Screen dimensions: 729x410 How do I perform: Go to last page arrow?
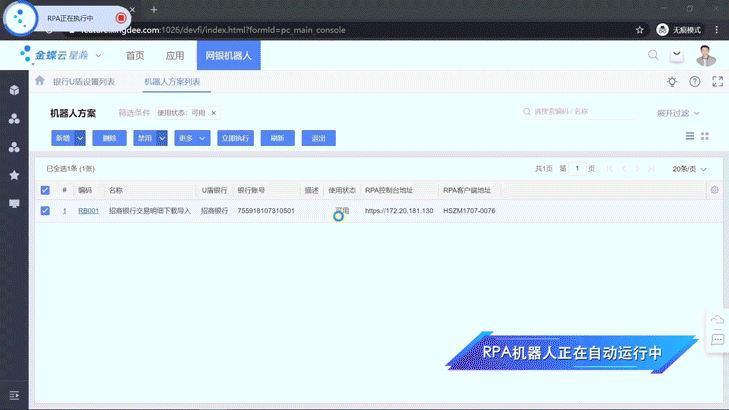tap(651, 169)
